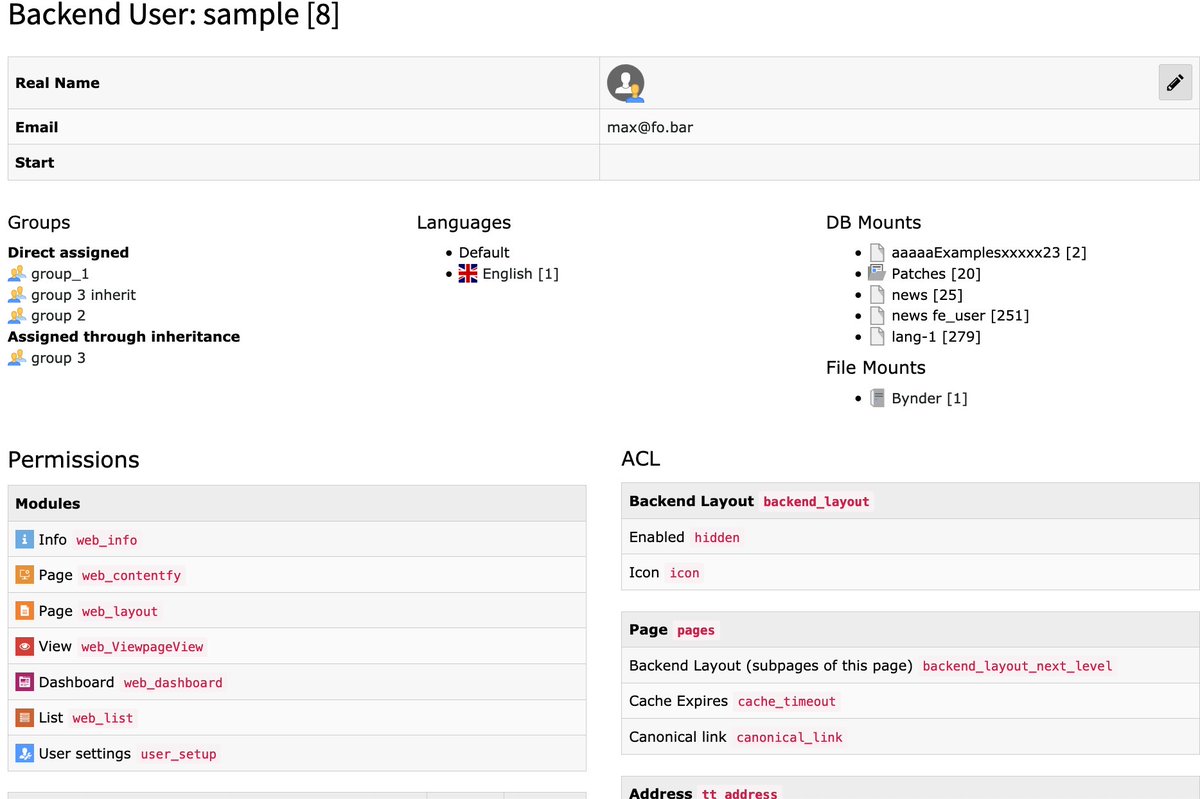
Task: Click the web_ViewpageView code label
Action: coord(142,648)
